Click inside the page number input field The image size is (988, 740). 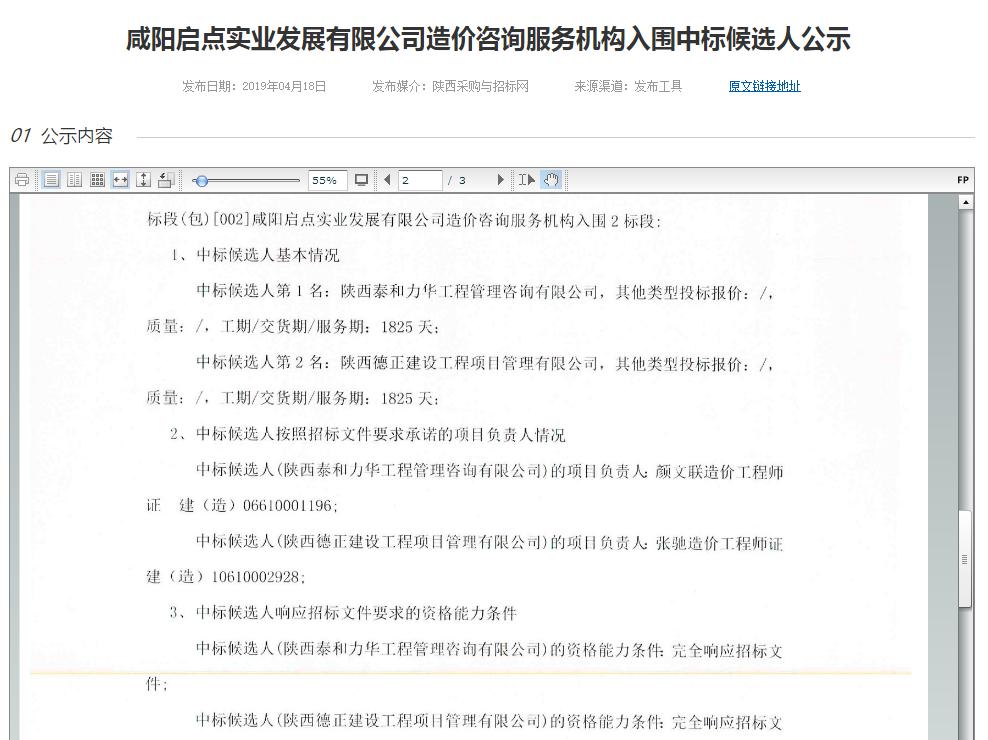tap(420, 180)
